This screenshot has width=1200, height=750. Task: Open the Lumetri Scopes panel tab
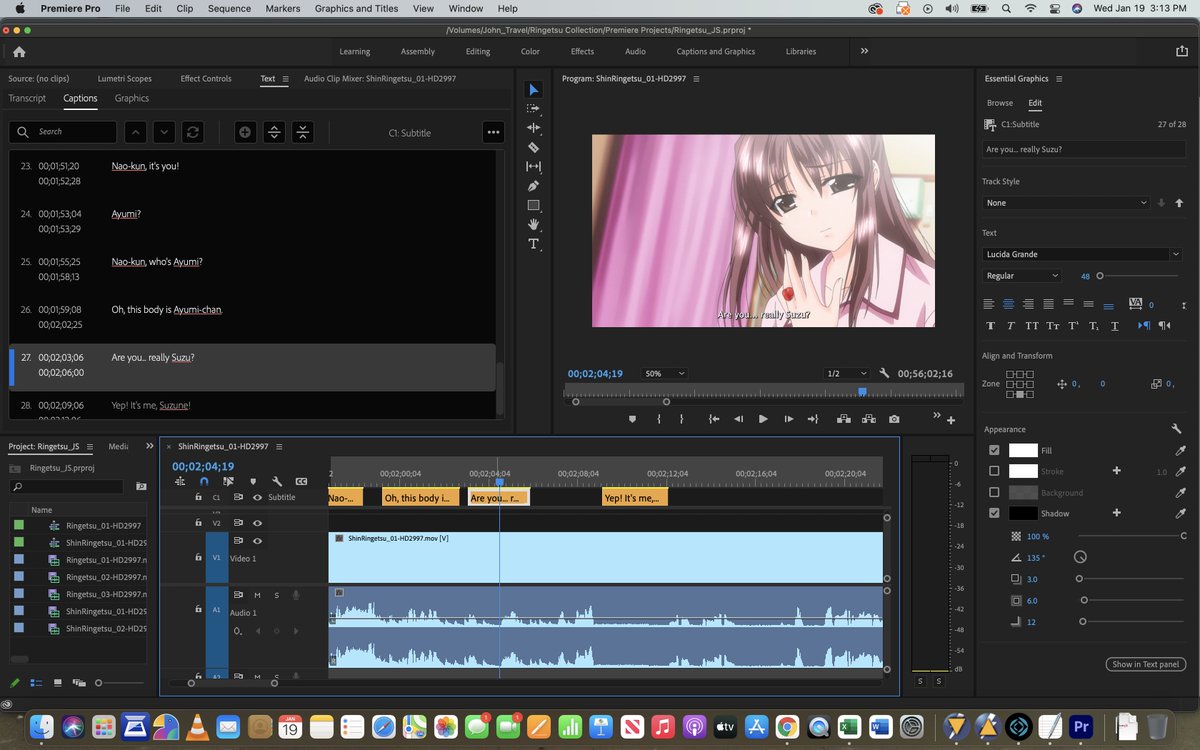[125, 78]
